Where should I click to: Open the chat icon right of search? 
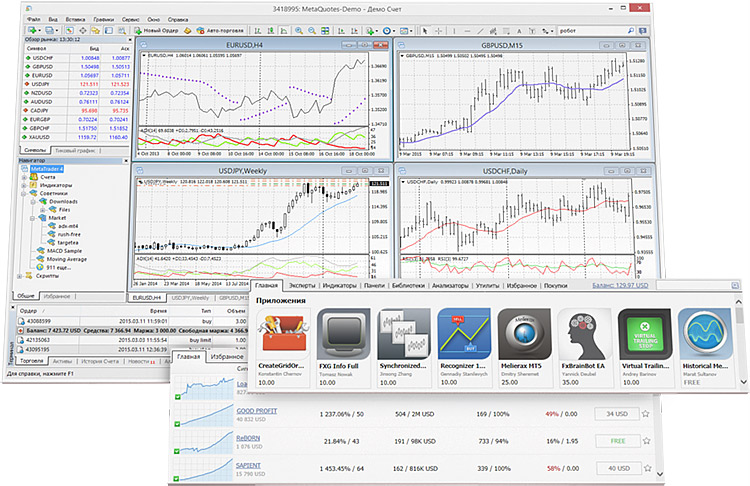[x=642, y=31]
